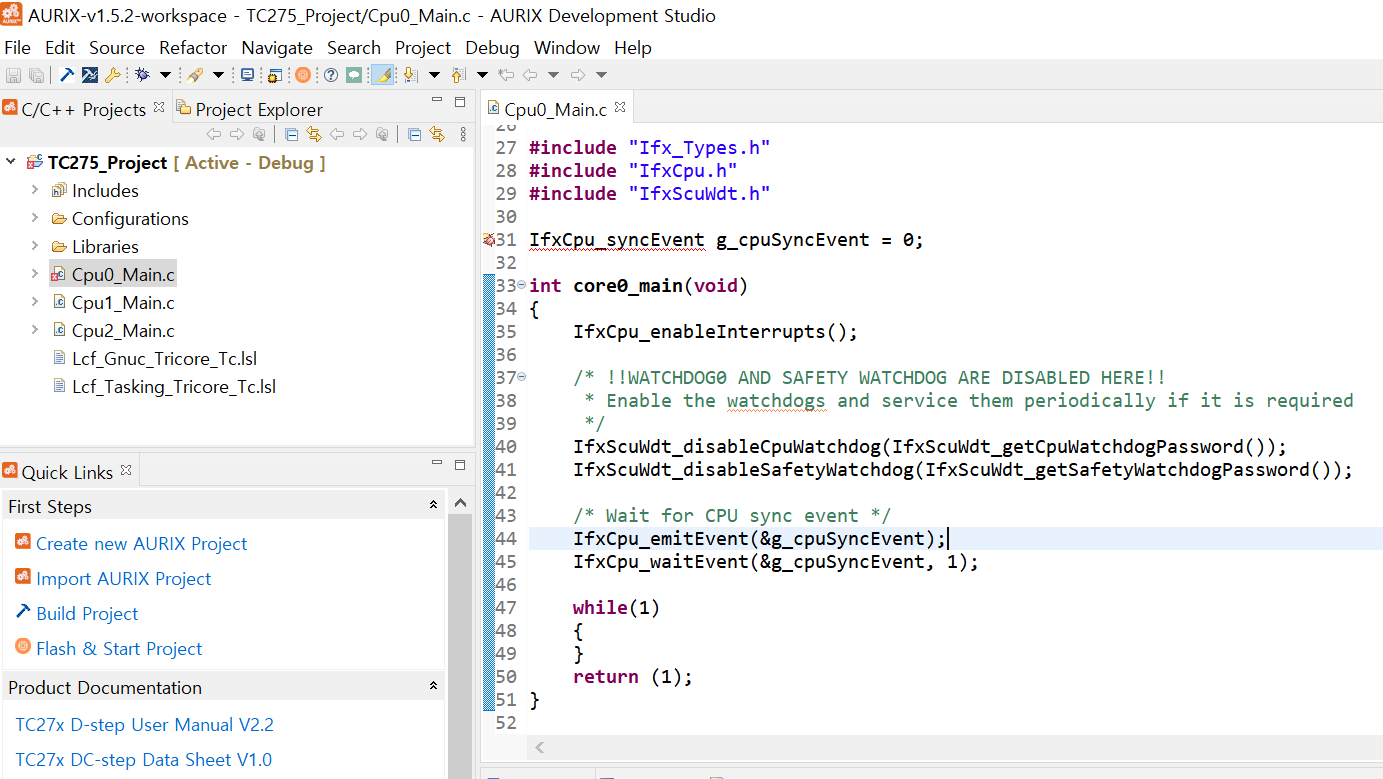Open the Project menu

tap(423, 48)
